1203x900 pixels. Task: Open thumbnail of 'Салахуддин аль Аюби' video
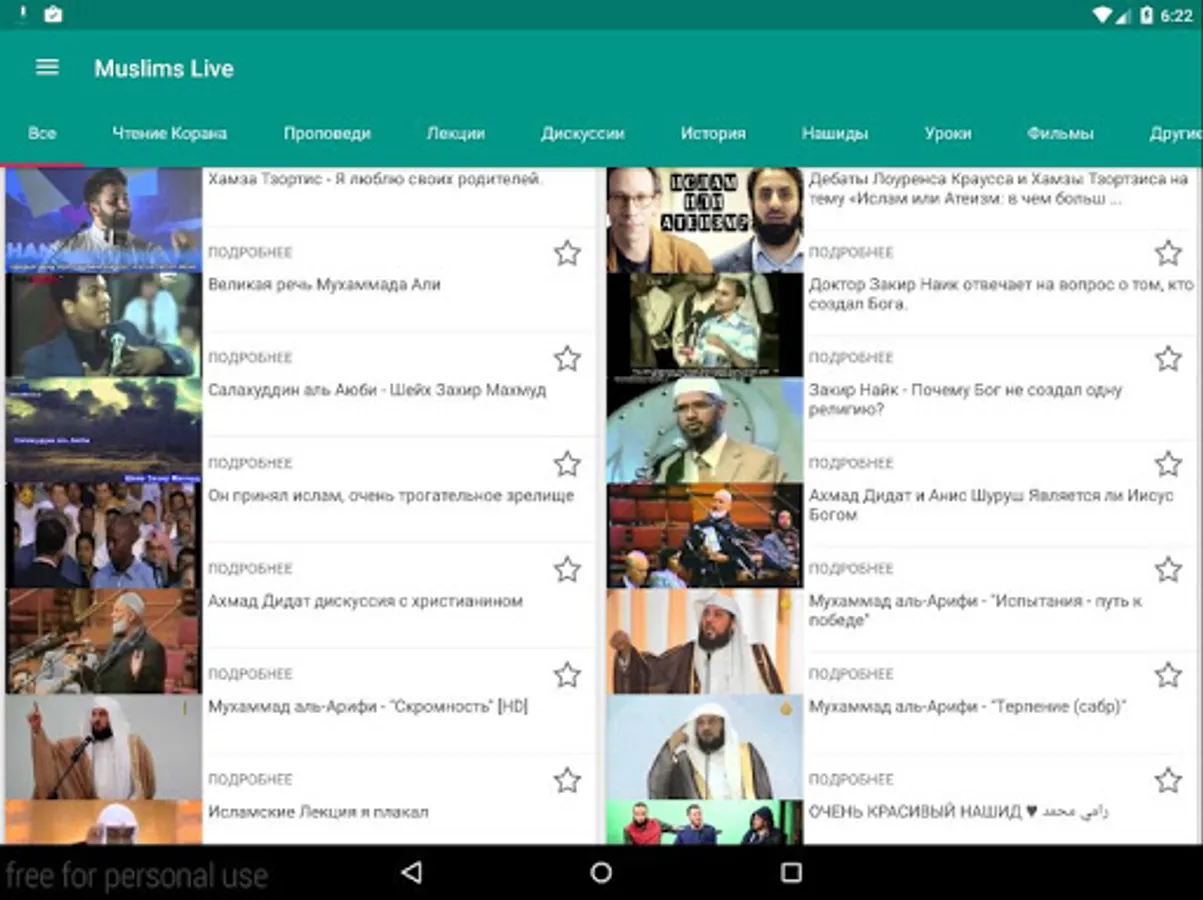click(104, 430)
